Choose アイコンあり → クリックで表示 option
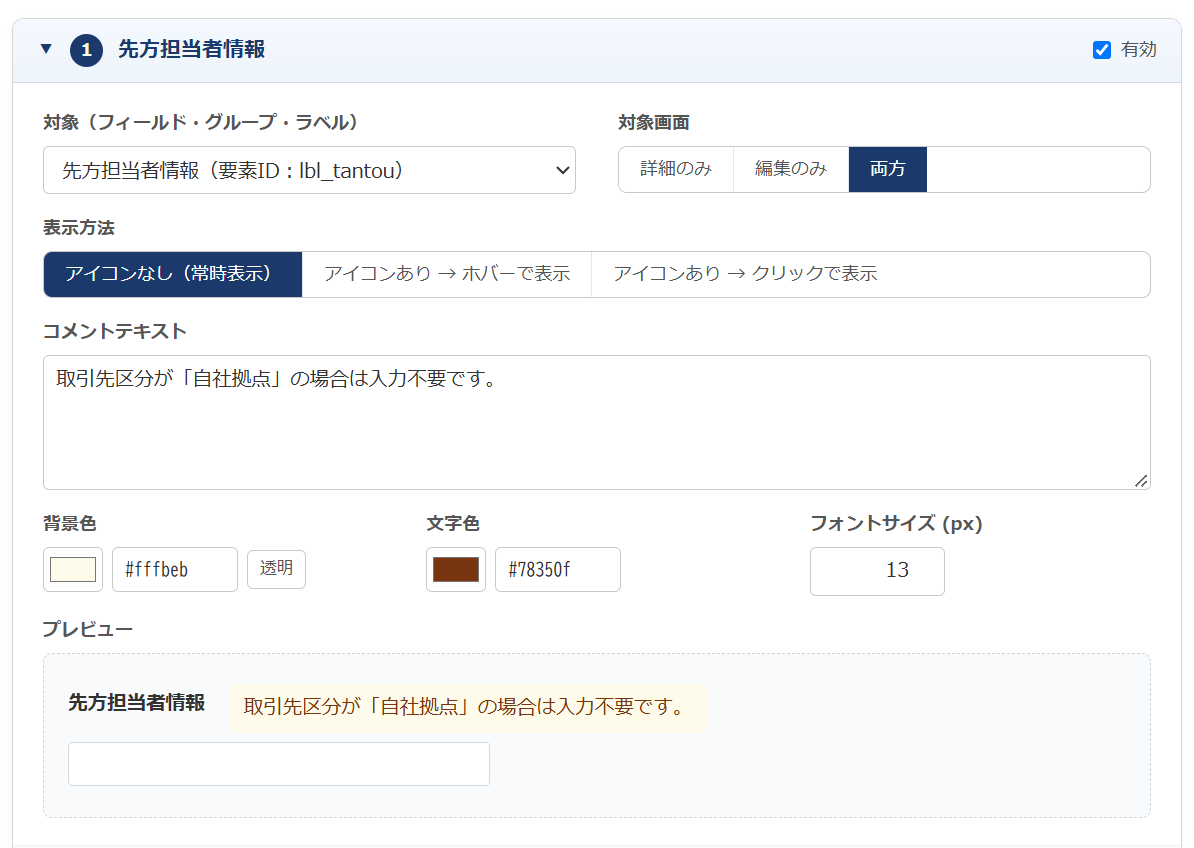Screen dimensions: 1194x848 [745, 274]
